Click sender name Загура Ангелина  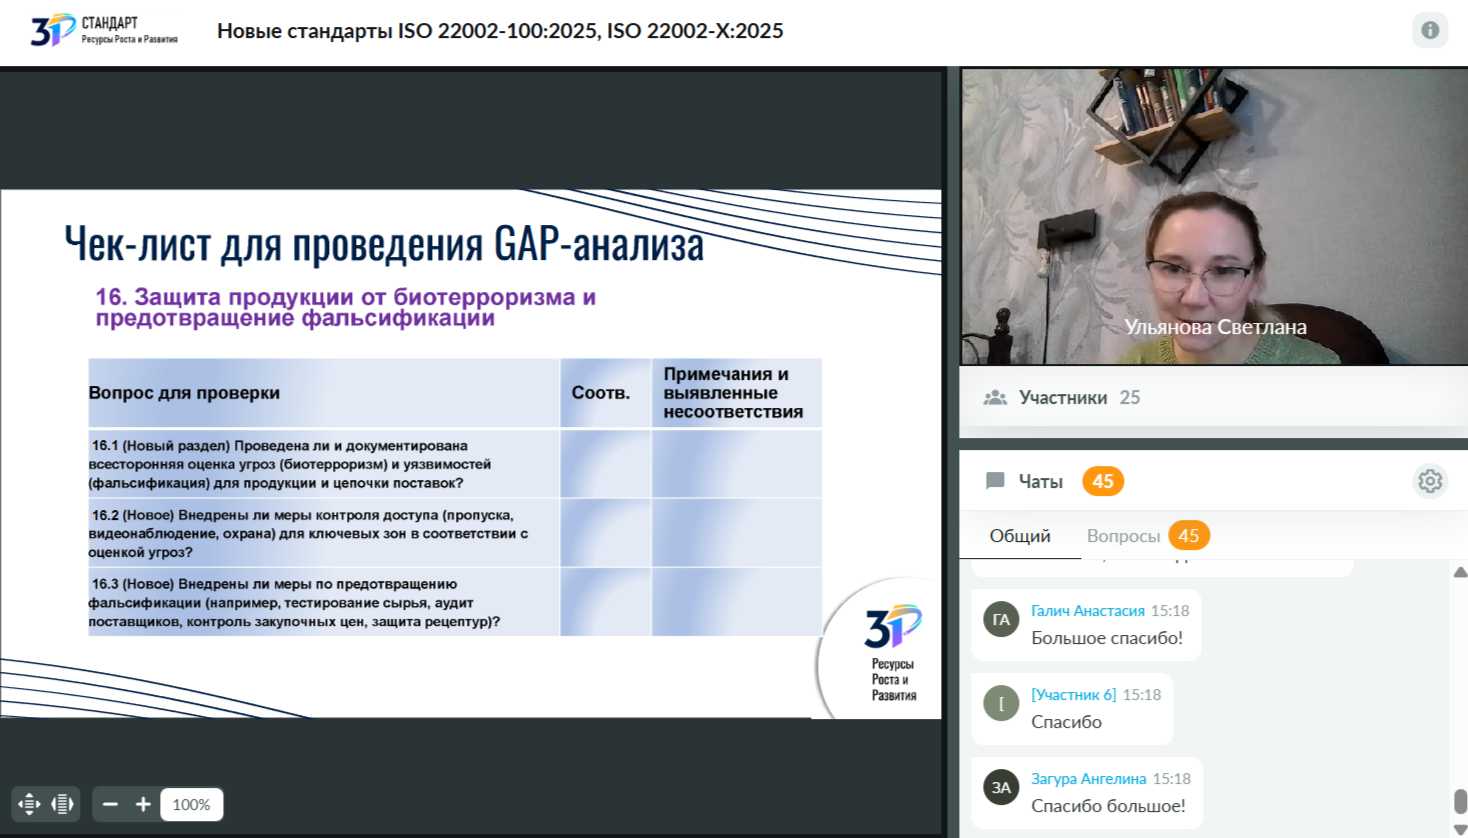1088,778
